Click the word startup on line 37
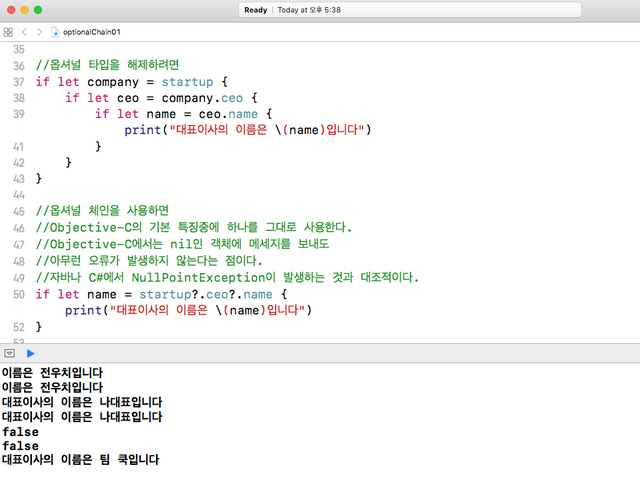640x479 pixels. coord(187,82)
